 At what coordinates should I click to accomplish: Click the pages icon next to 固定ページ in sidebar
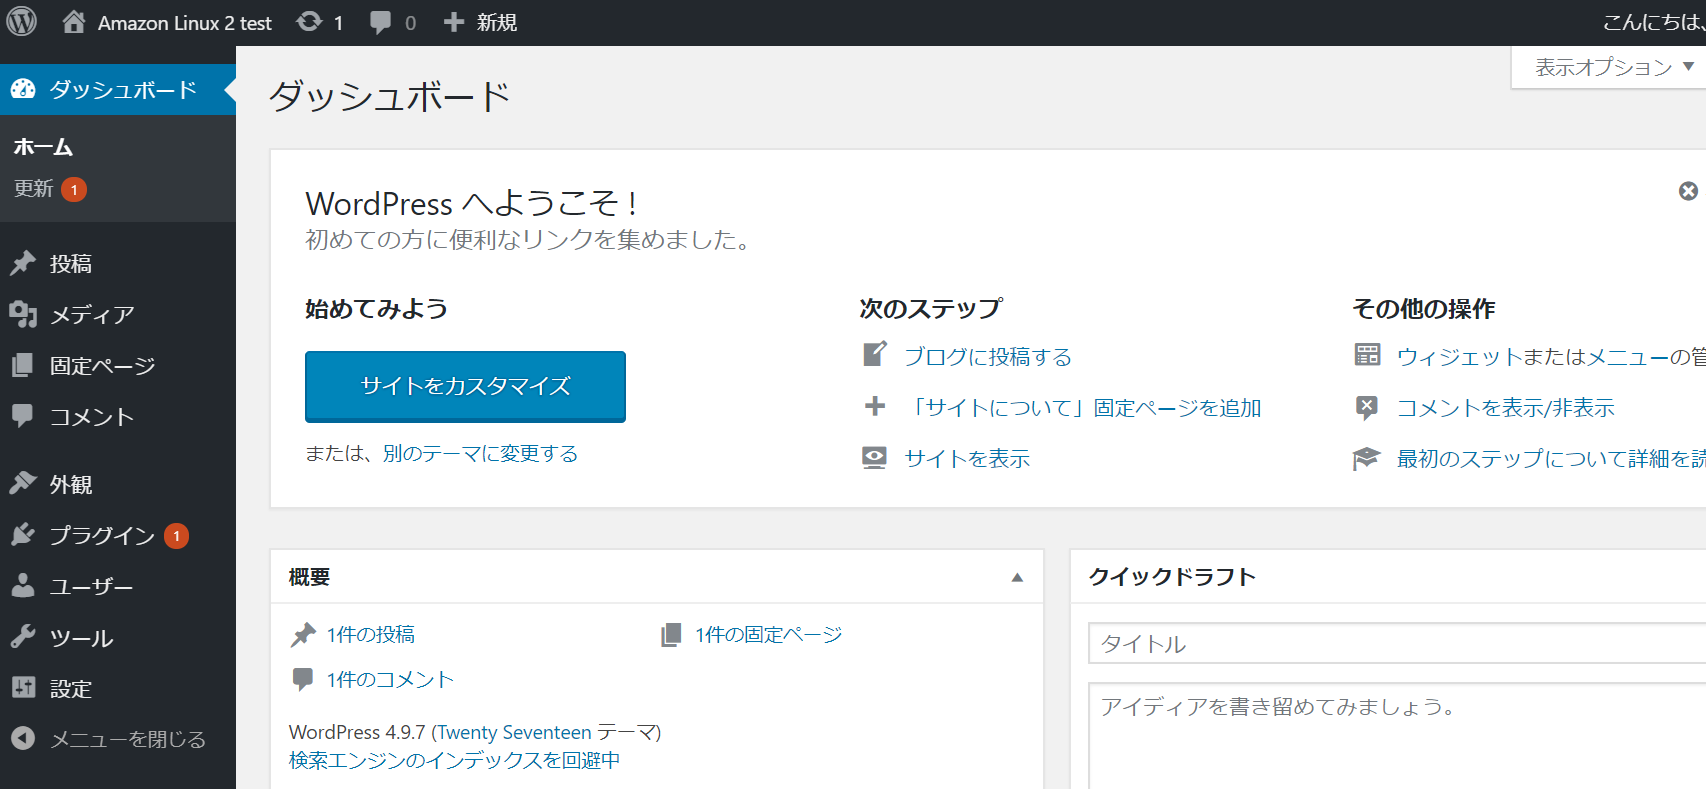point(22,365)
